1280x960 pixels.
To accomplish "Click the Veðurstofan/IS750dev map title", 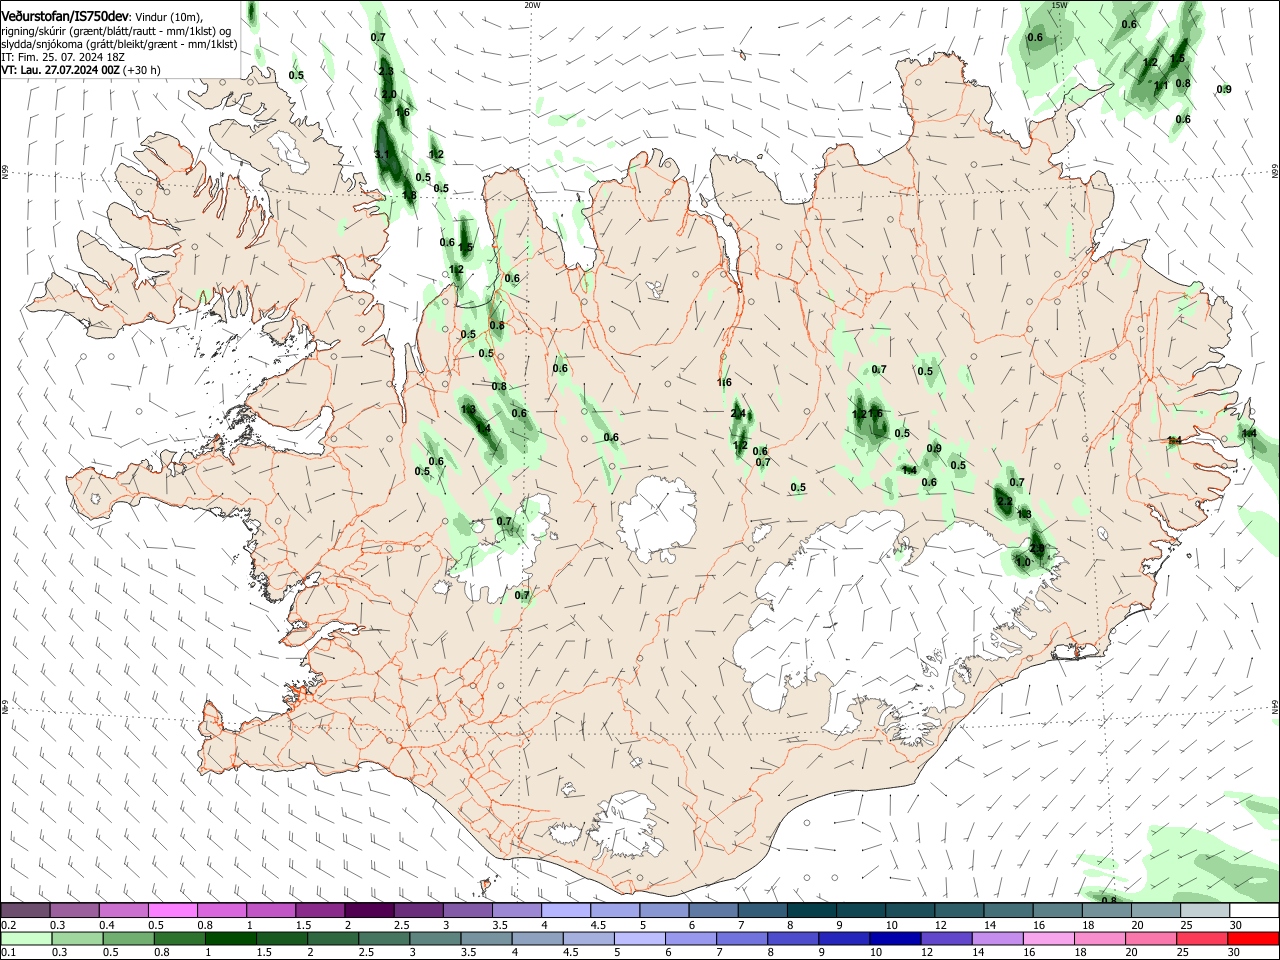I will point(65,17).
